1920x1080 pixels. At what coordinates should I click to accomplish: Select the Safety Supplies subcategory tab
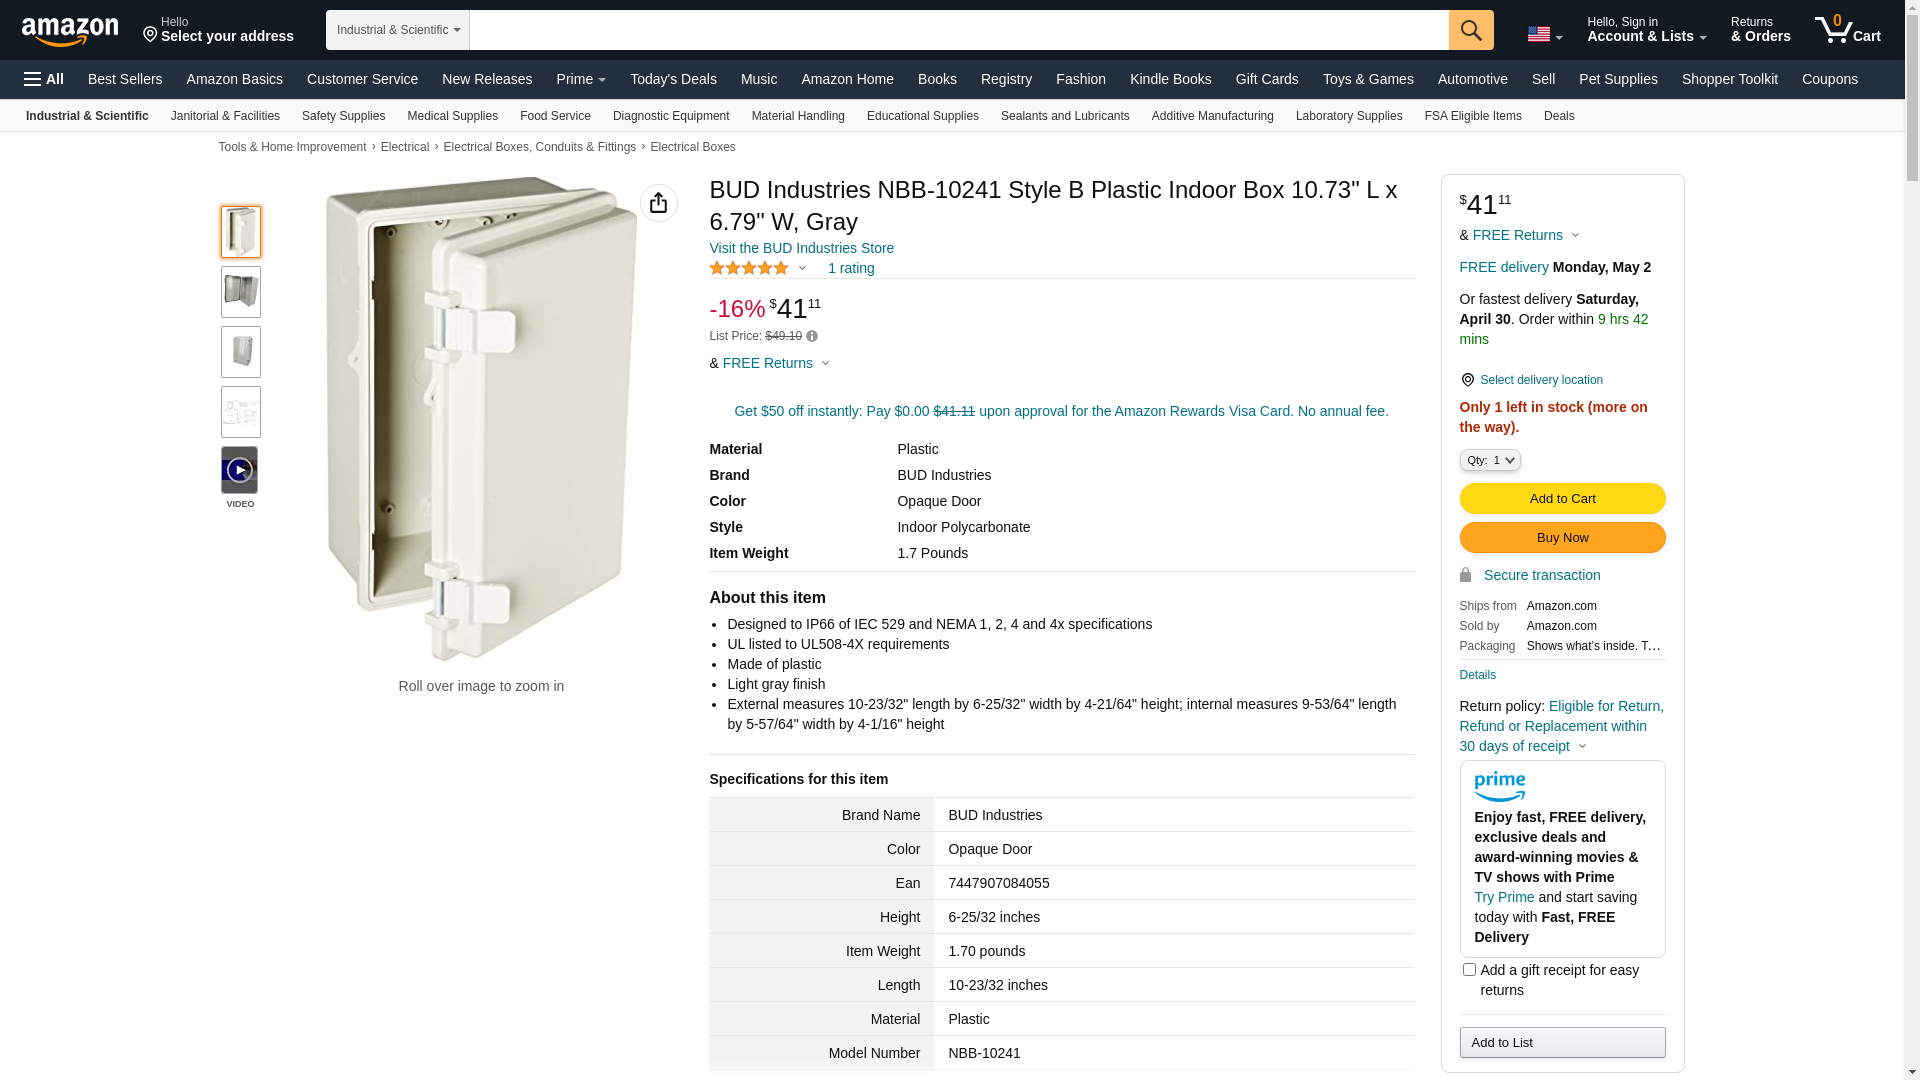(x=343, y=116)
